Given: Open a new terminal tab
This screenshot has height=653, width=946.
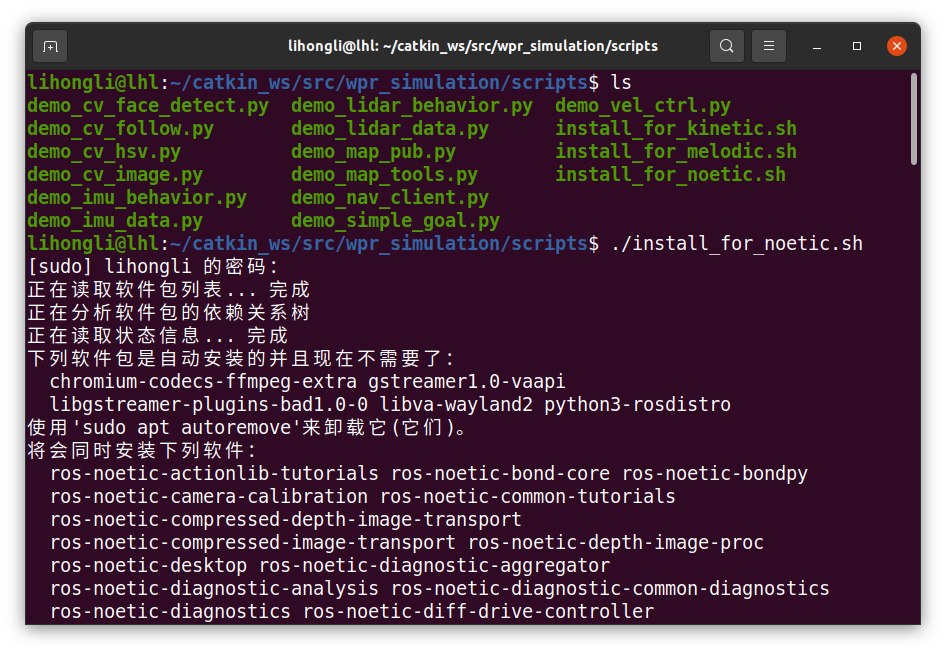Looking at the screenshot, I should click(x=50, y=46).
